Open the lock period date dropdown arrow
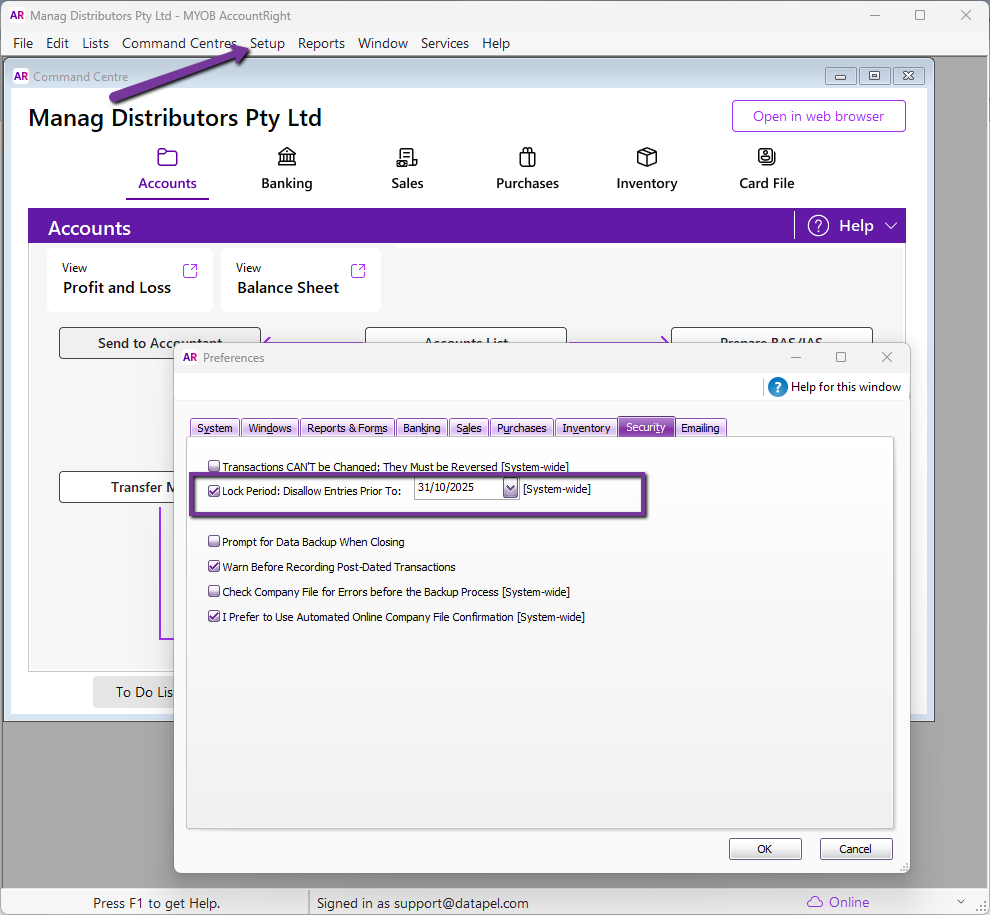The height and width of the screenshot is (915, 990). tap(510, 488)
